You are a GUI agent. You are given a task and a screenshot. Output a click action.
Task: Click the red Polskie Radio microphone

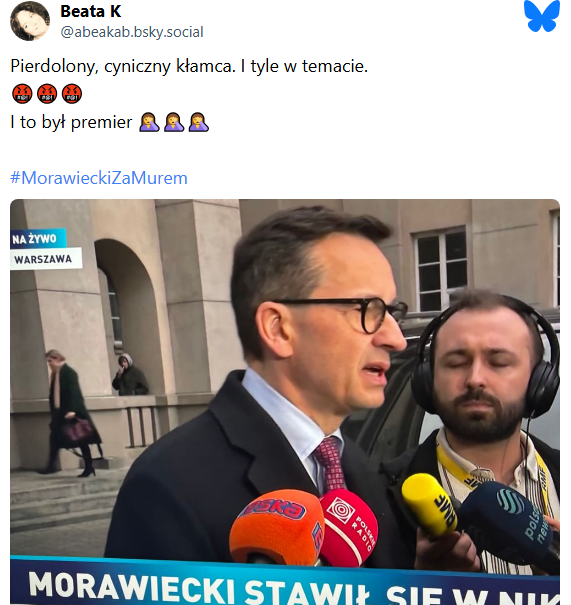click(x=348, y=527)
